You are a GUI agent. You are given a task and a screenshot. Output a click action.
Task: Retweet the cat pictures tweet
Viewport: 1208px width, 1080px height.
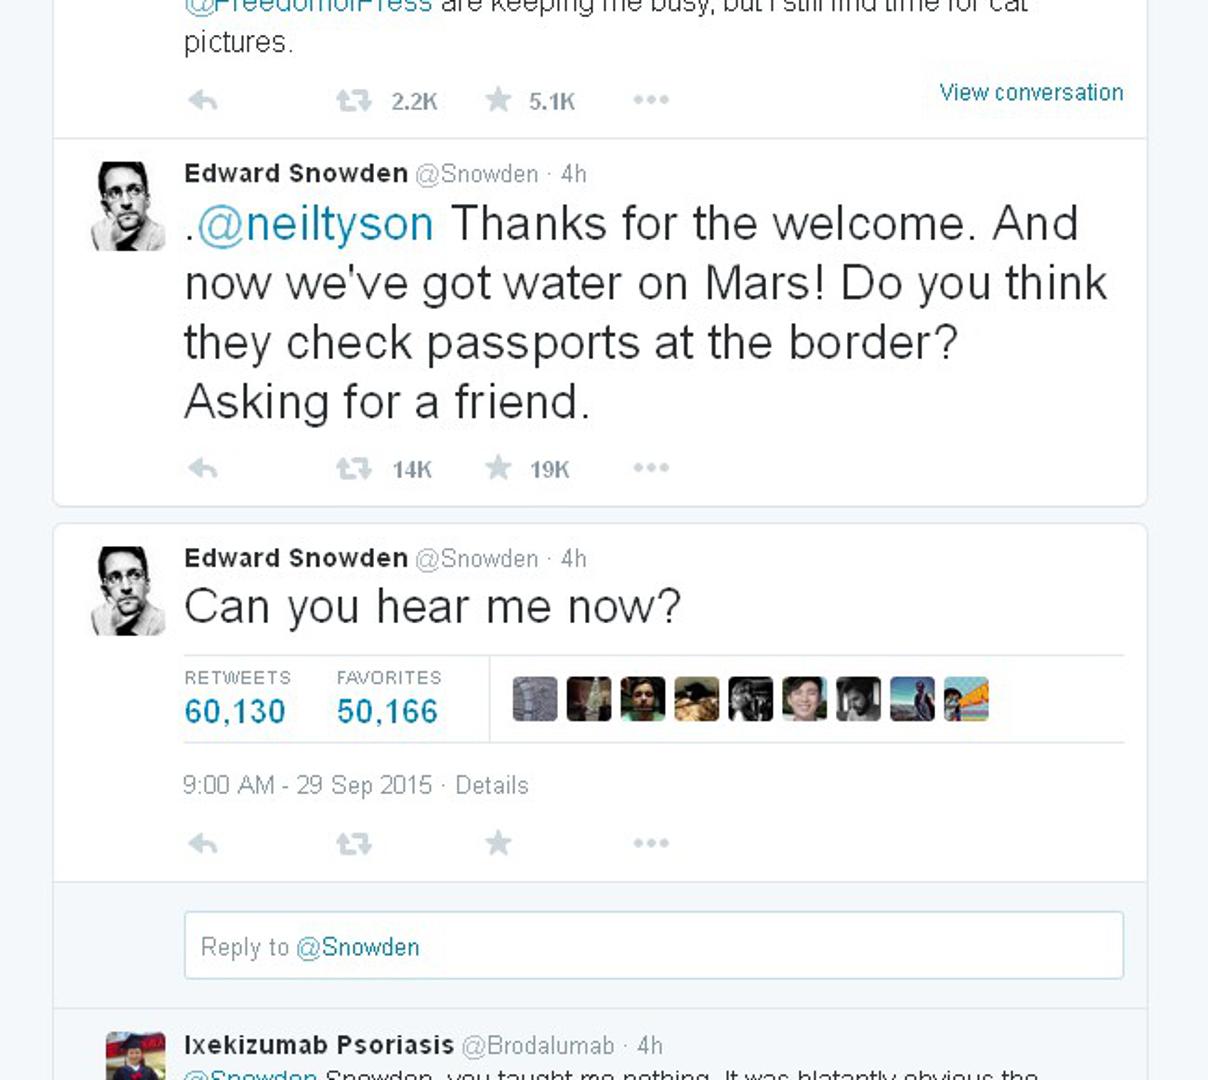coord(353,100)
